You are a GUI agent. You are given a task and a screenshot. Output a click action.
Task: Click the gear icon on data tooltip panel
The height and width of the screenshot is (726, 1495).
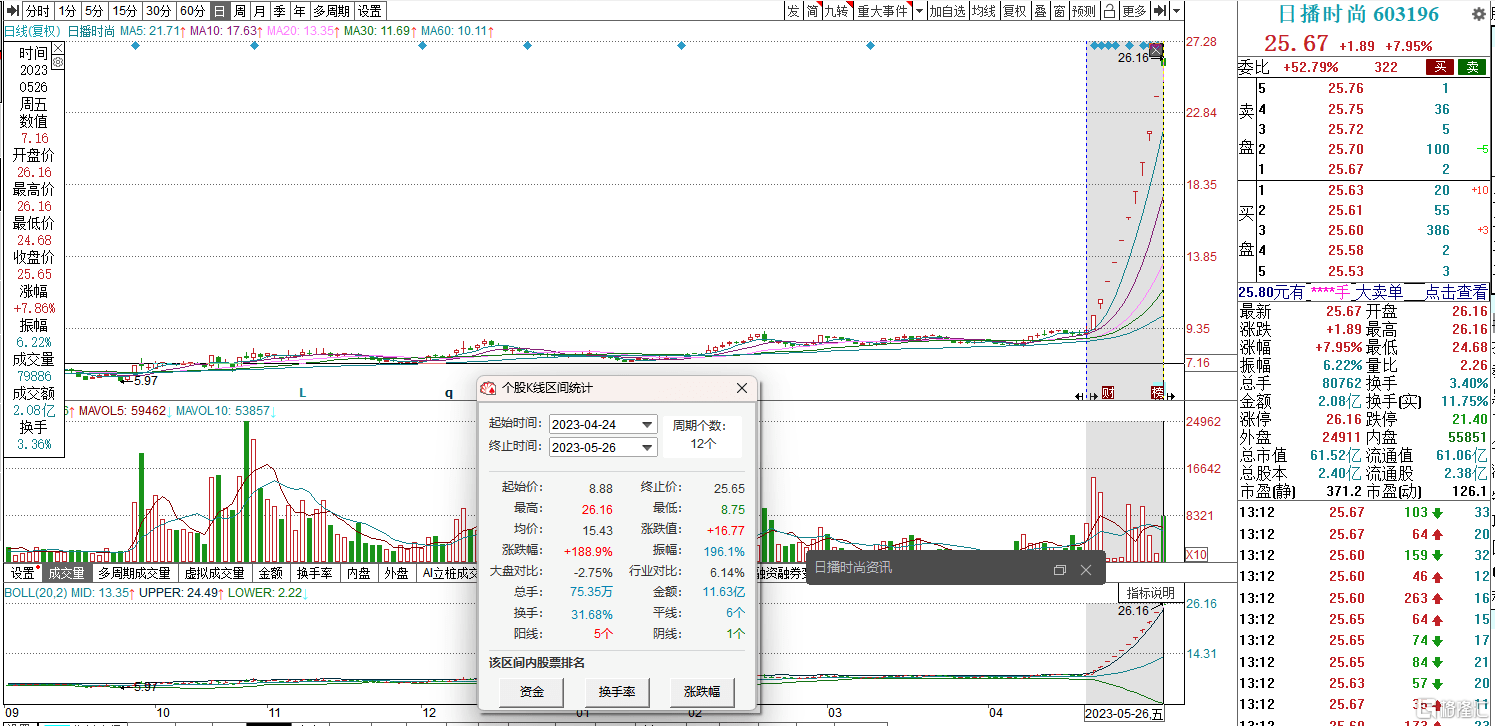(x=58, y=62)
